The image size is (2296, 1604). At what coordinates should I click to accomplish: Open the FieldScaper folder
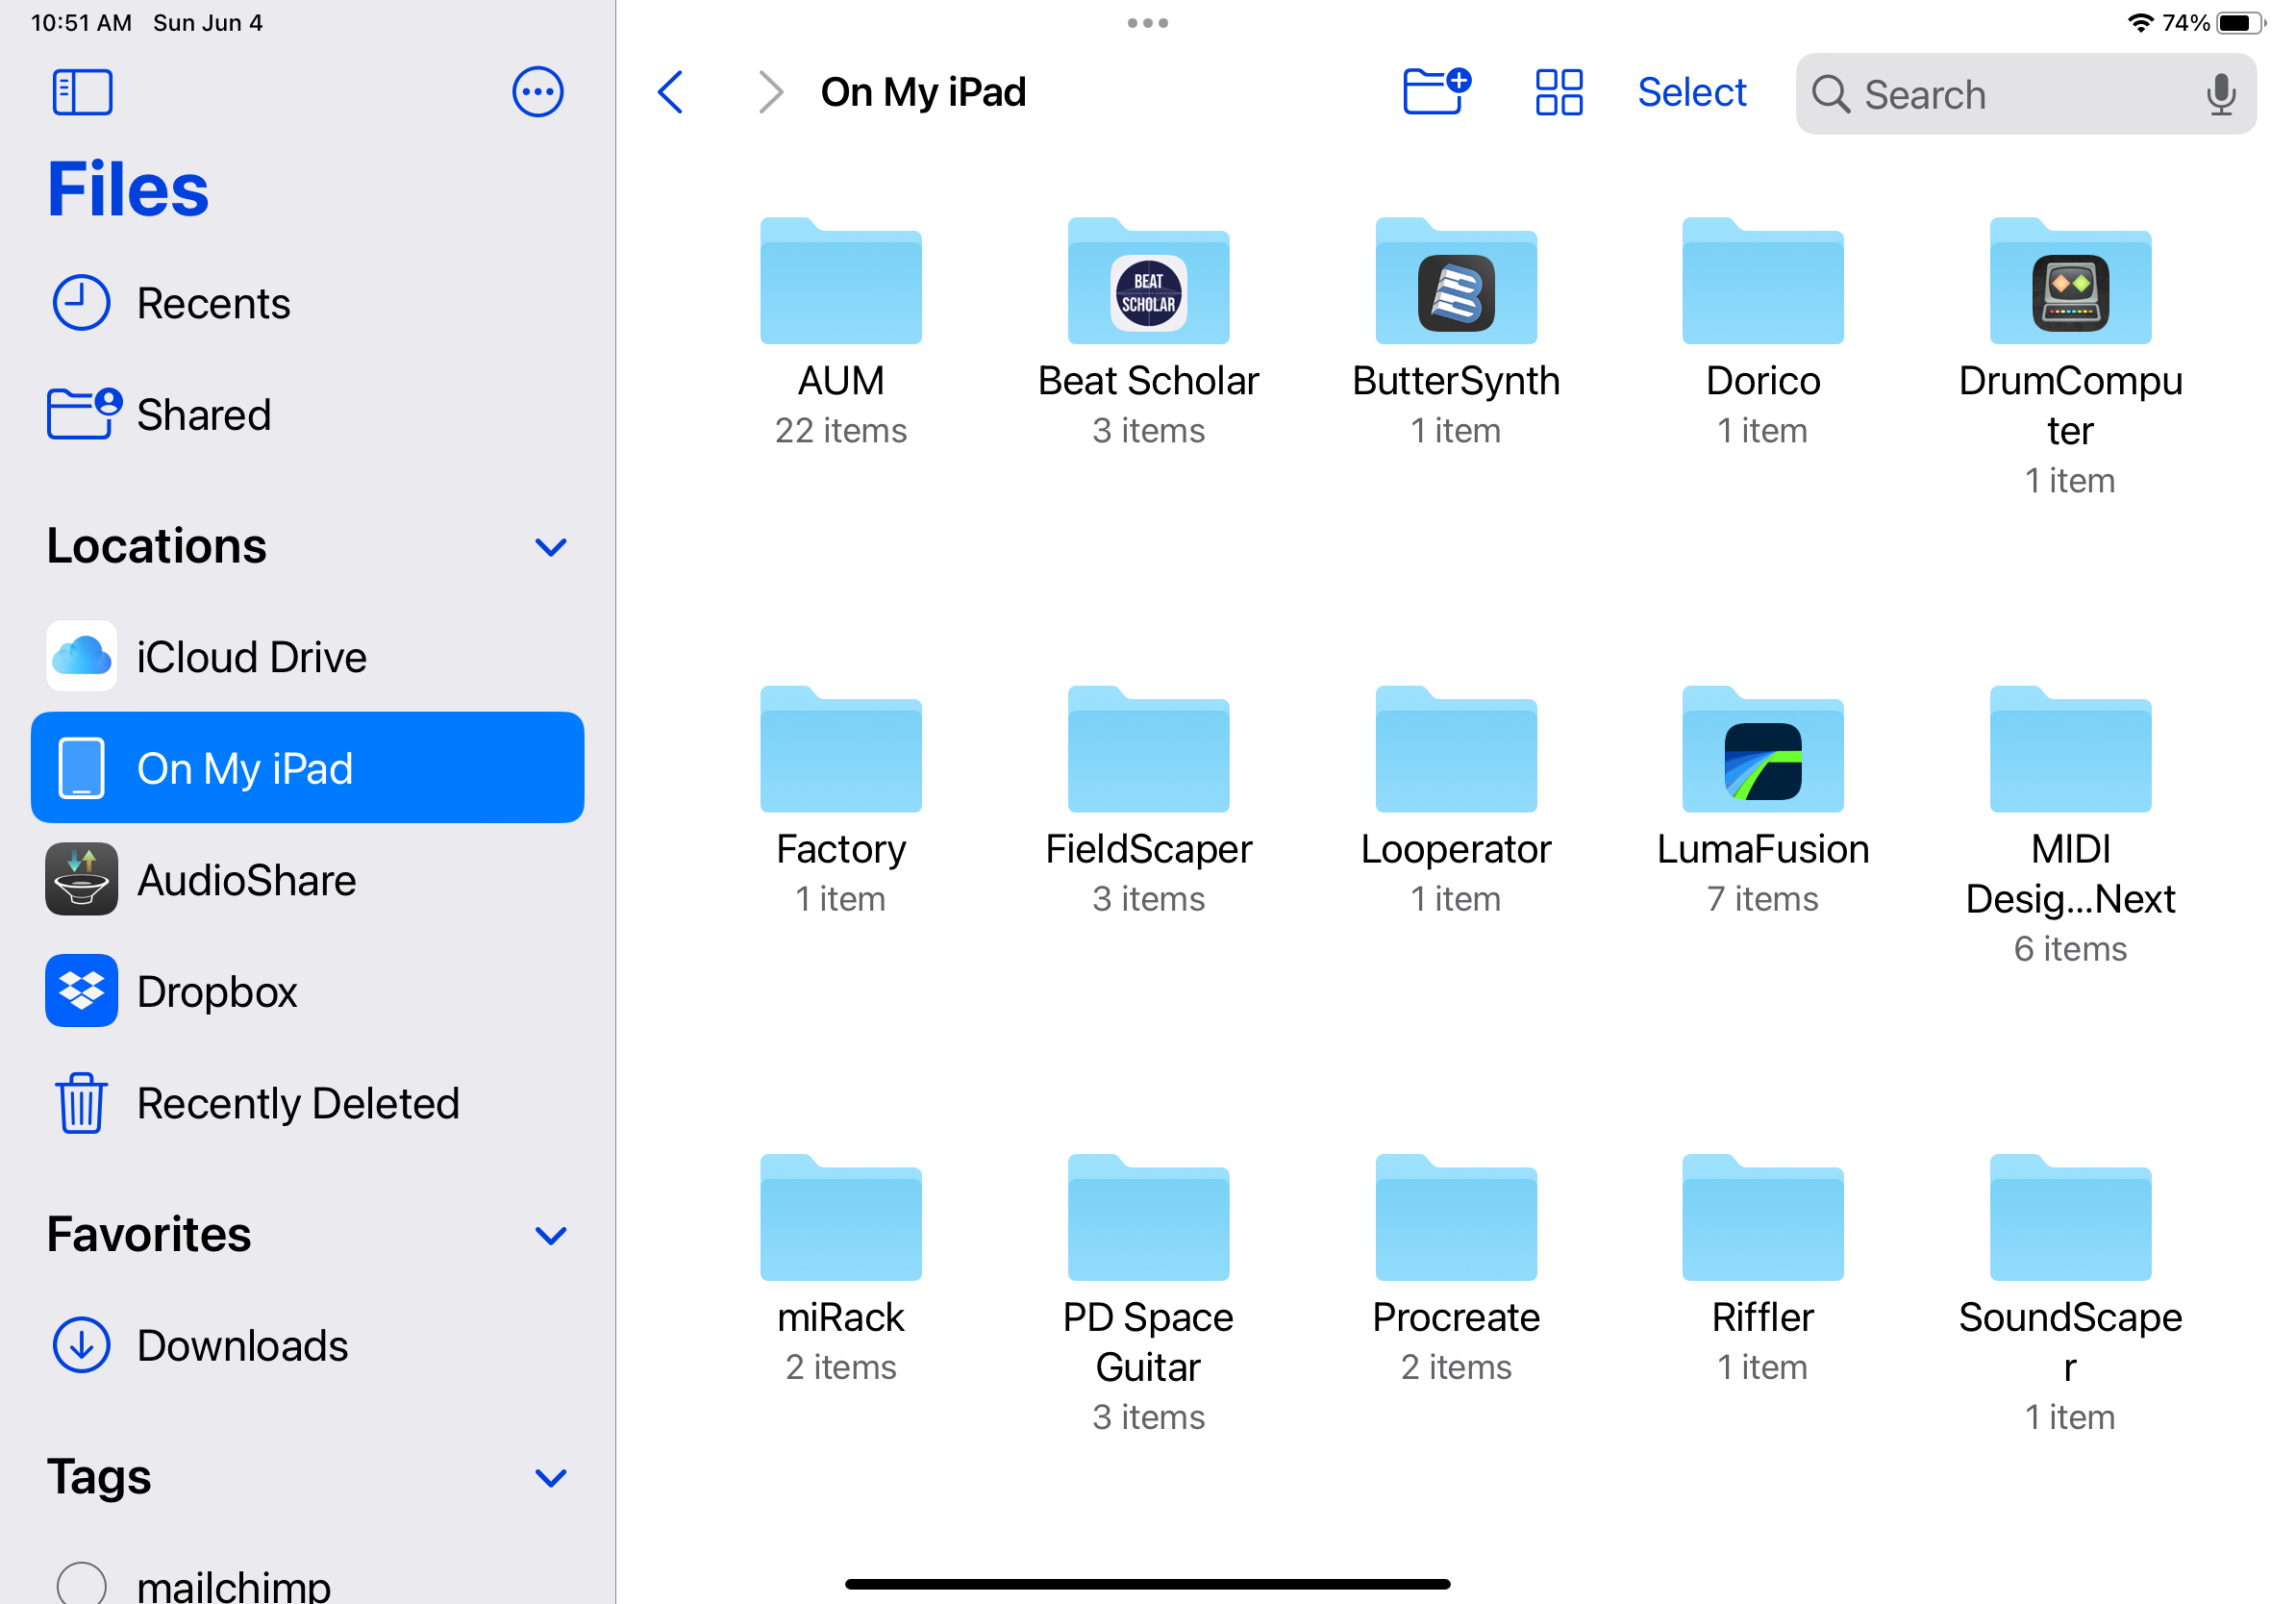pos(1148,749)
